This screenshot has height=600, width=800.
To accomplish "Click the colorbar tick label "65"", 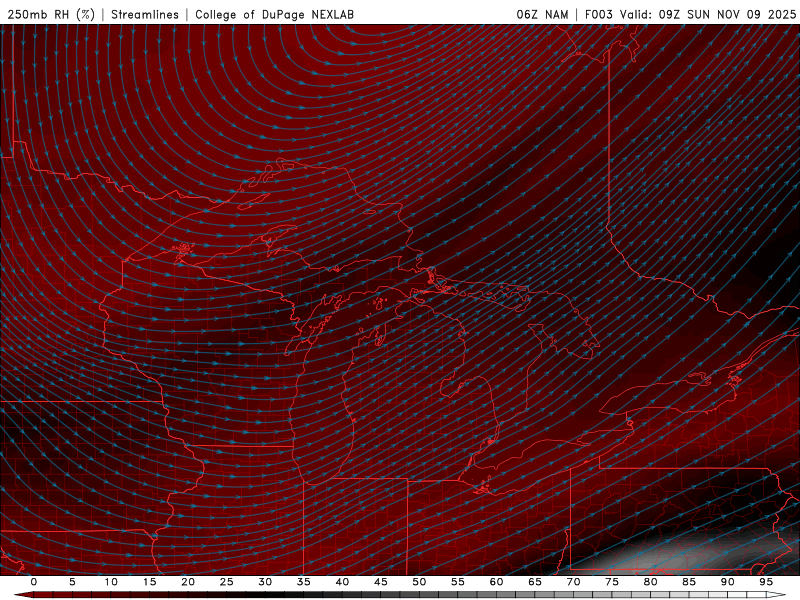I will 535,582.
